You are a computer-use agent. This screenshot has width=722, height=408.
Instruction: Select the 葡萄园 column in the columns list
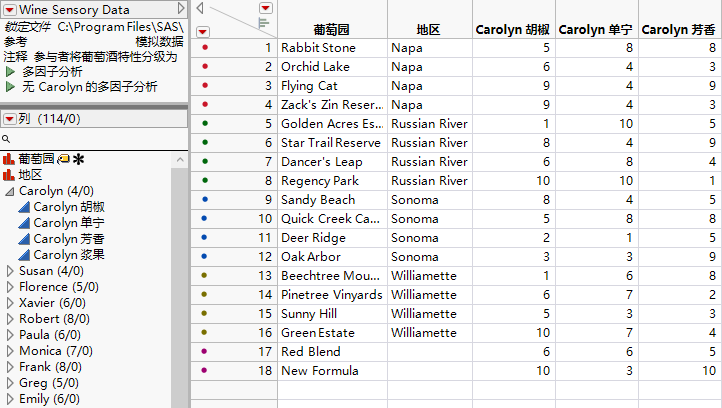pos(36,159)
